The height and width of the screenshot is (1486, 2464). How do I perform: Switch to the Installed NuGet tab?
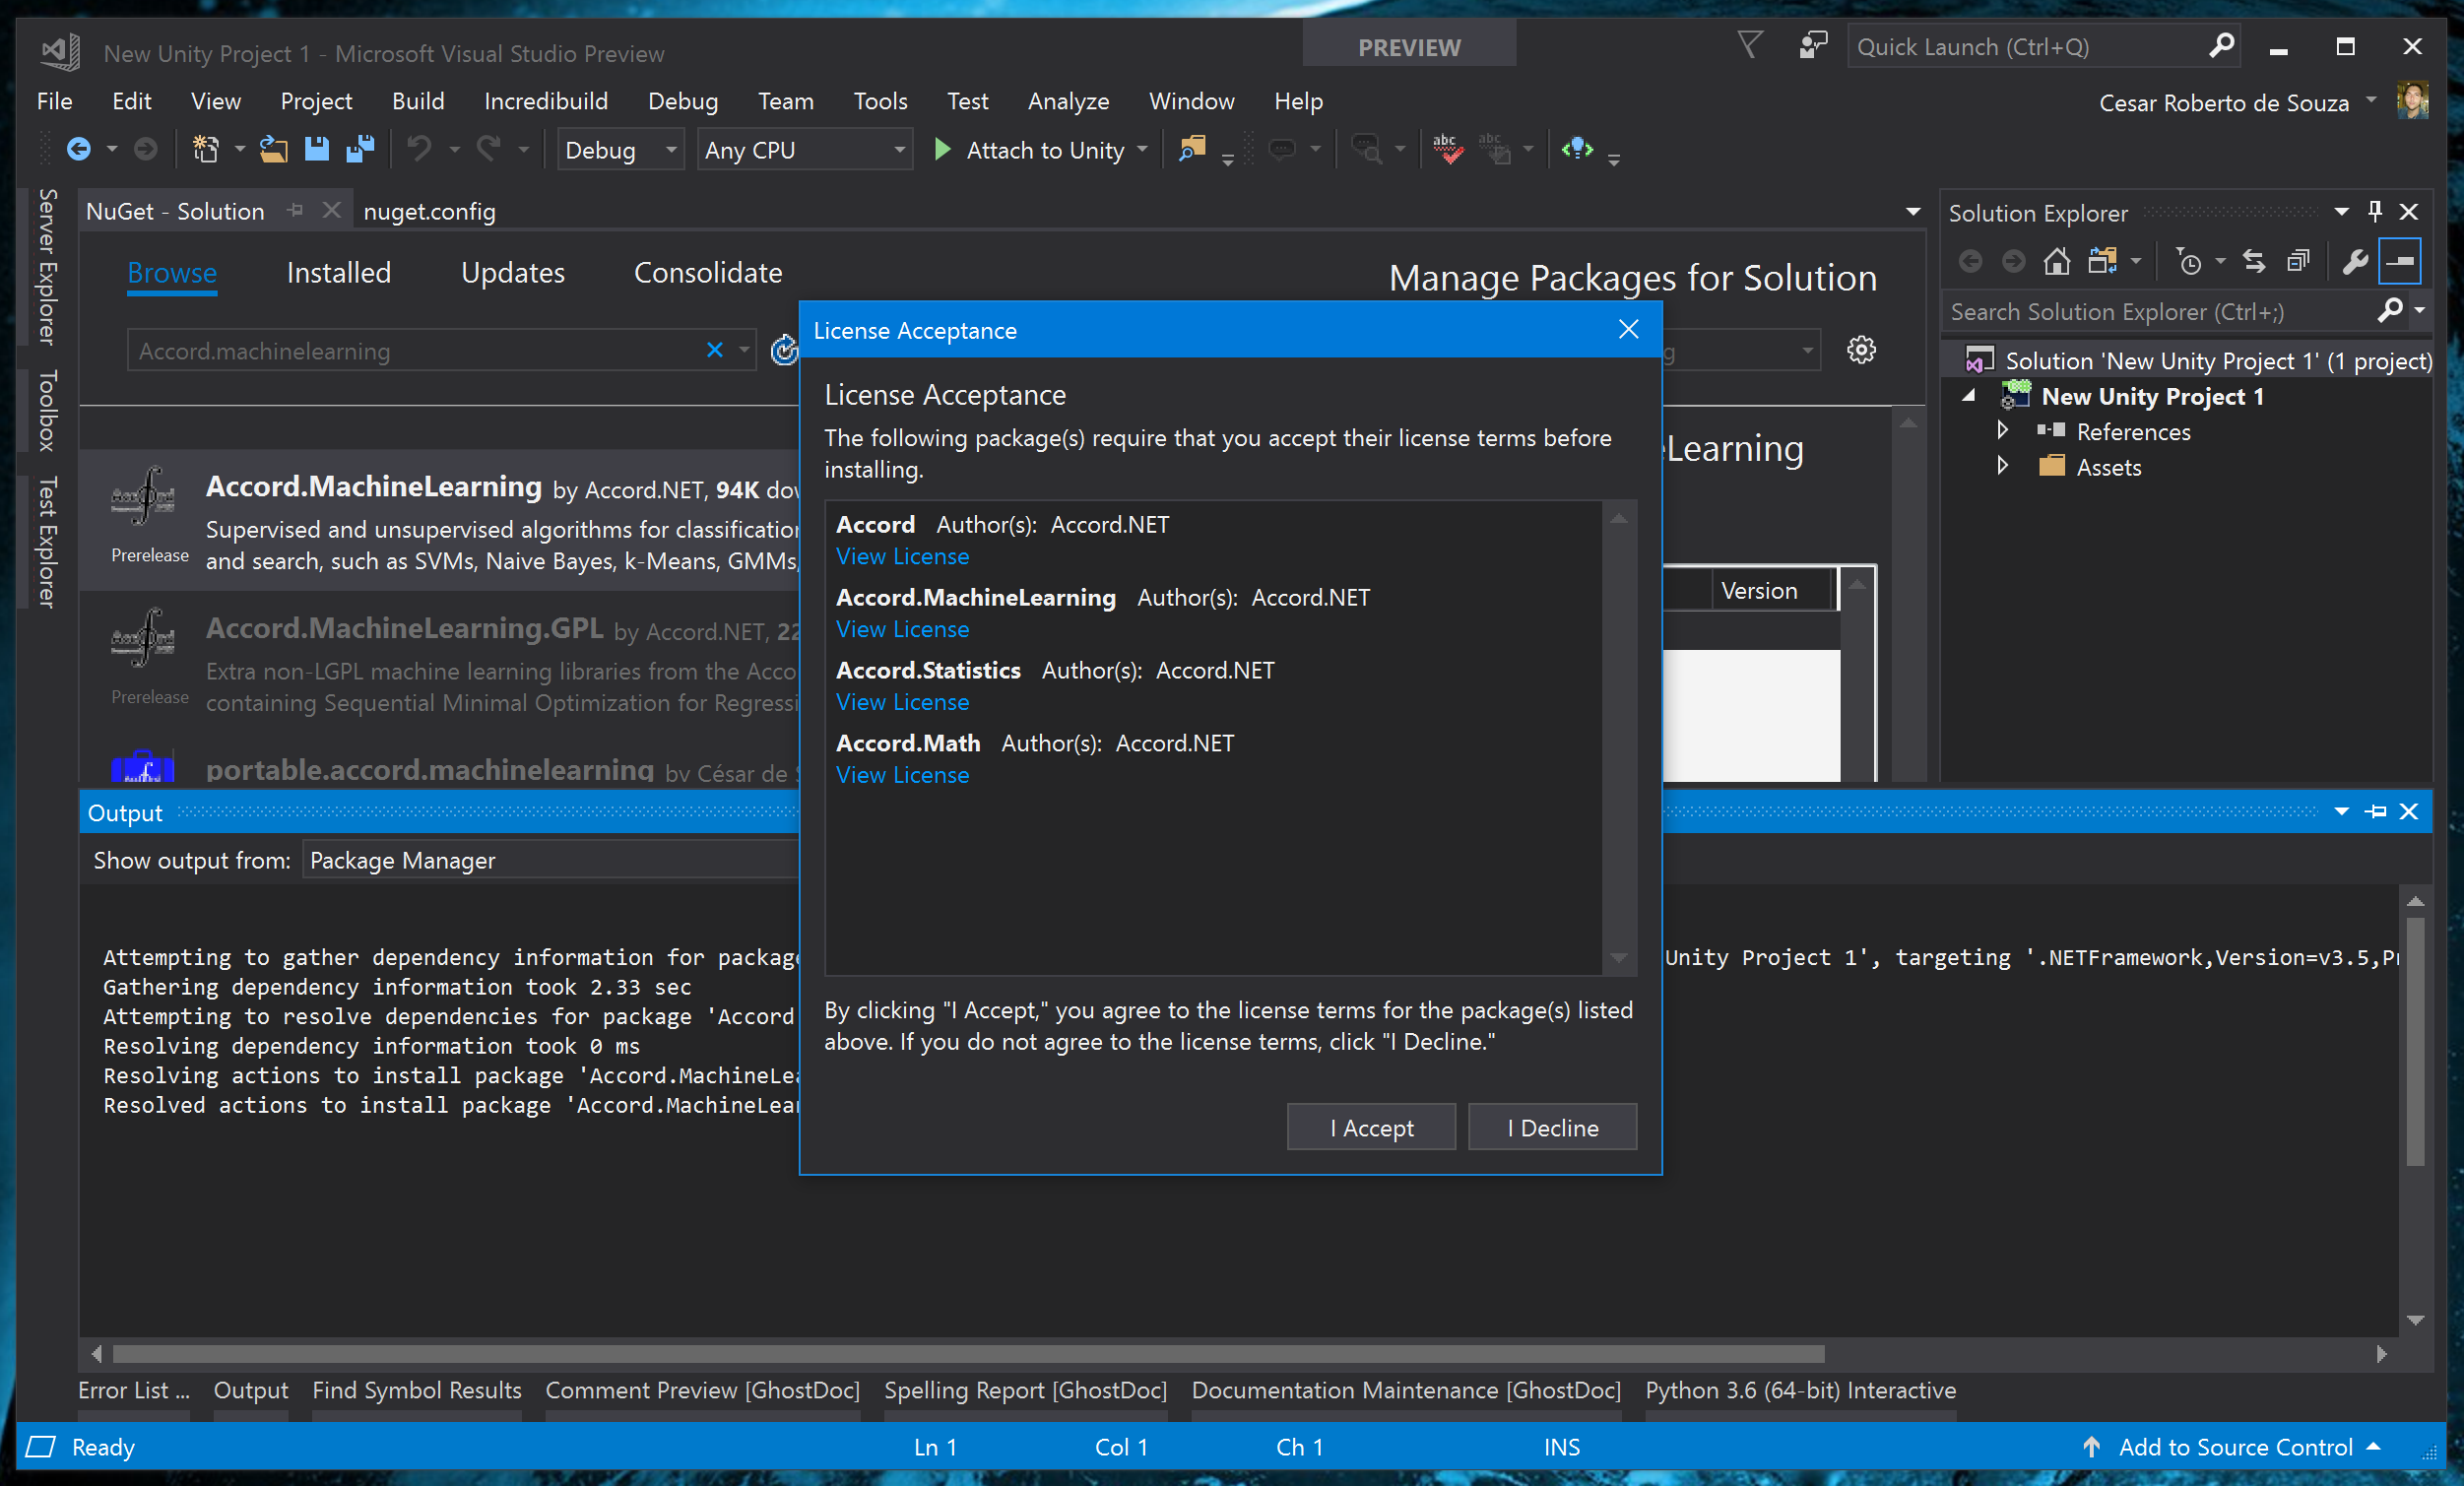[338, 273]
